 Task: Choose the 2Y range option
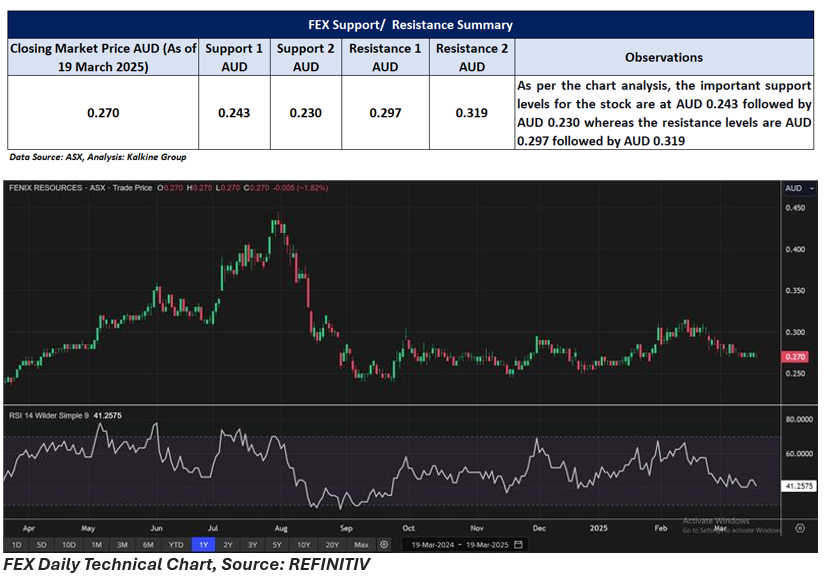click(x=228, y=545)
